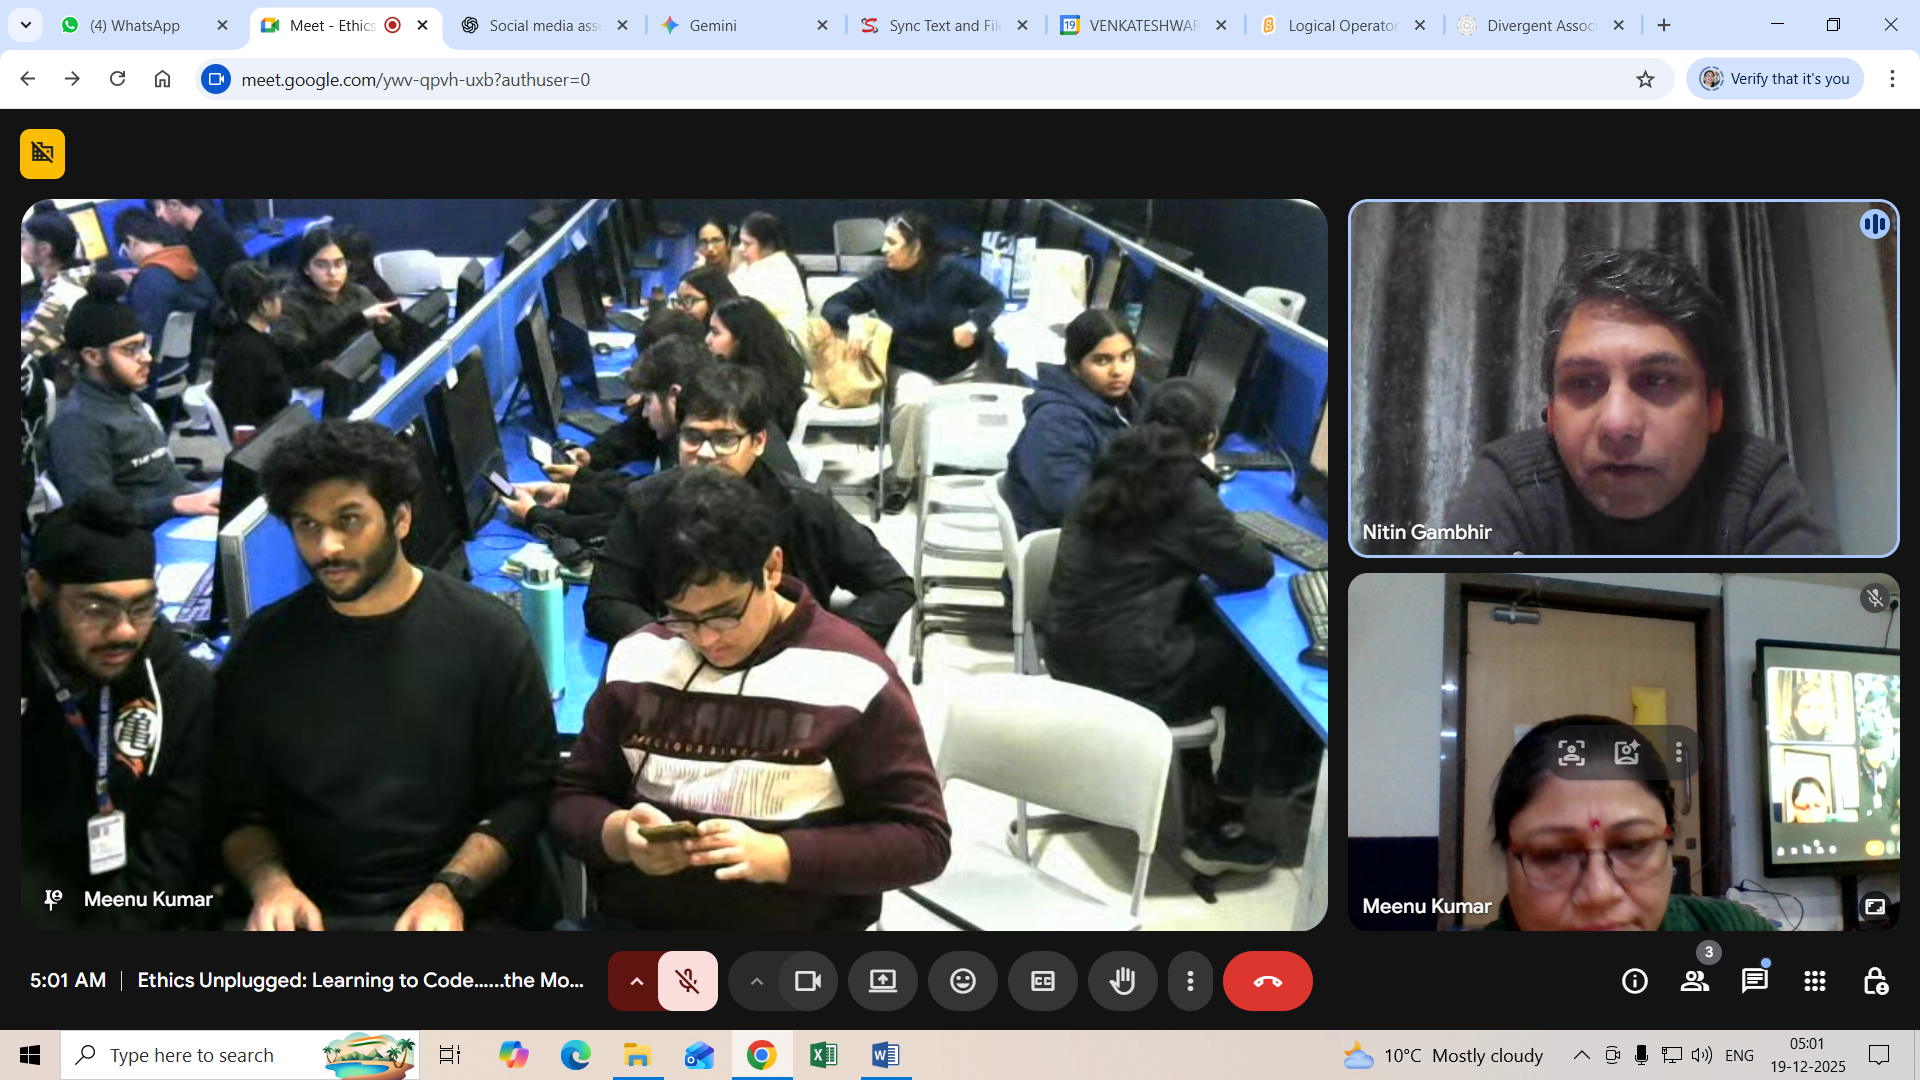Expand video settings arrow beside camera
This screenshot has width=1920, height=1080.
pyautogui.click(x=756, y=981)
